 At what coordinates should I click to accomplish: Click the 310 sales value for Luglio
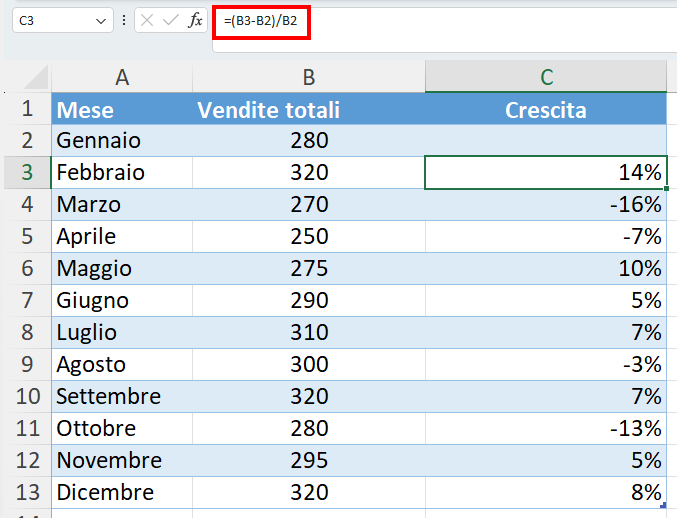(309, 332)
